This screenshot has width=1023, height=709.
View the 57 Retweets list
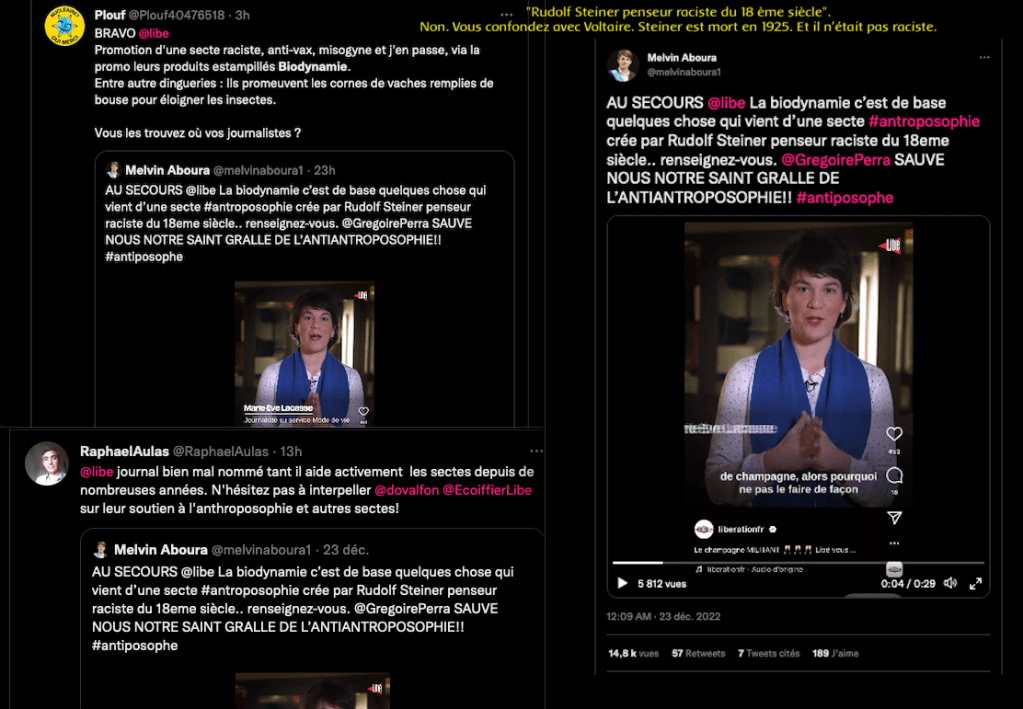(x=698, y=653)
